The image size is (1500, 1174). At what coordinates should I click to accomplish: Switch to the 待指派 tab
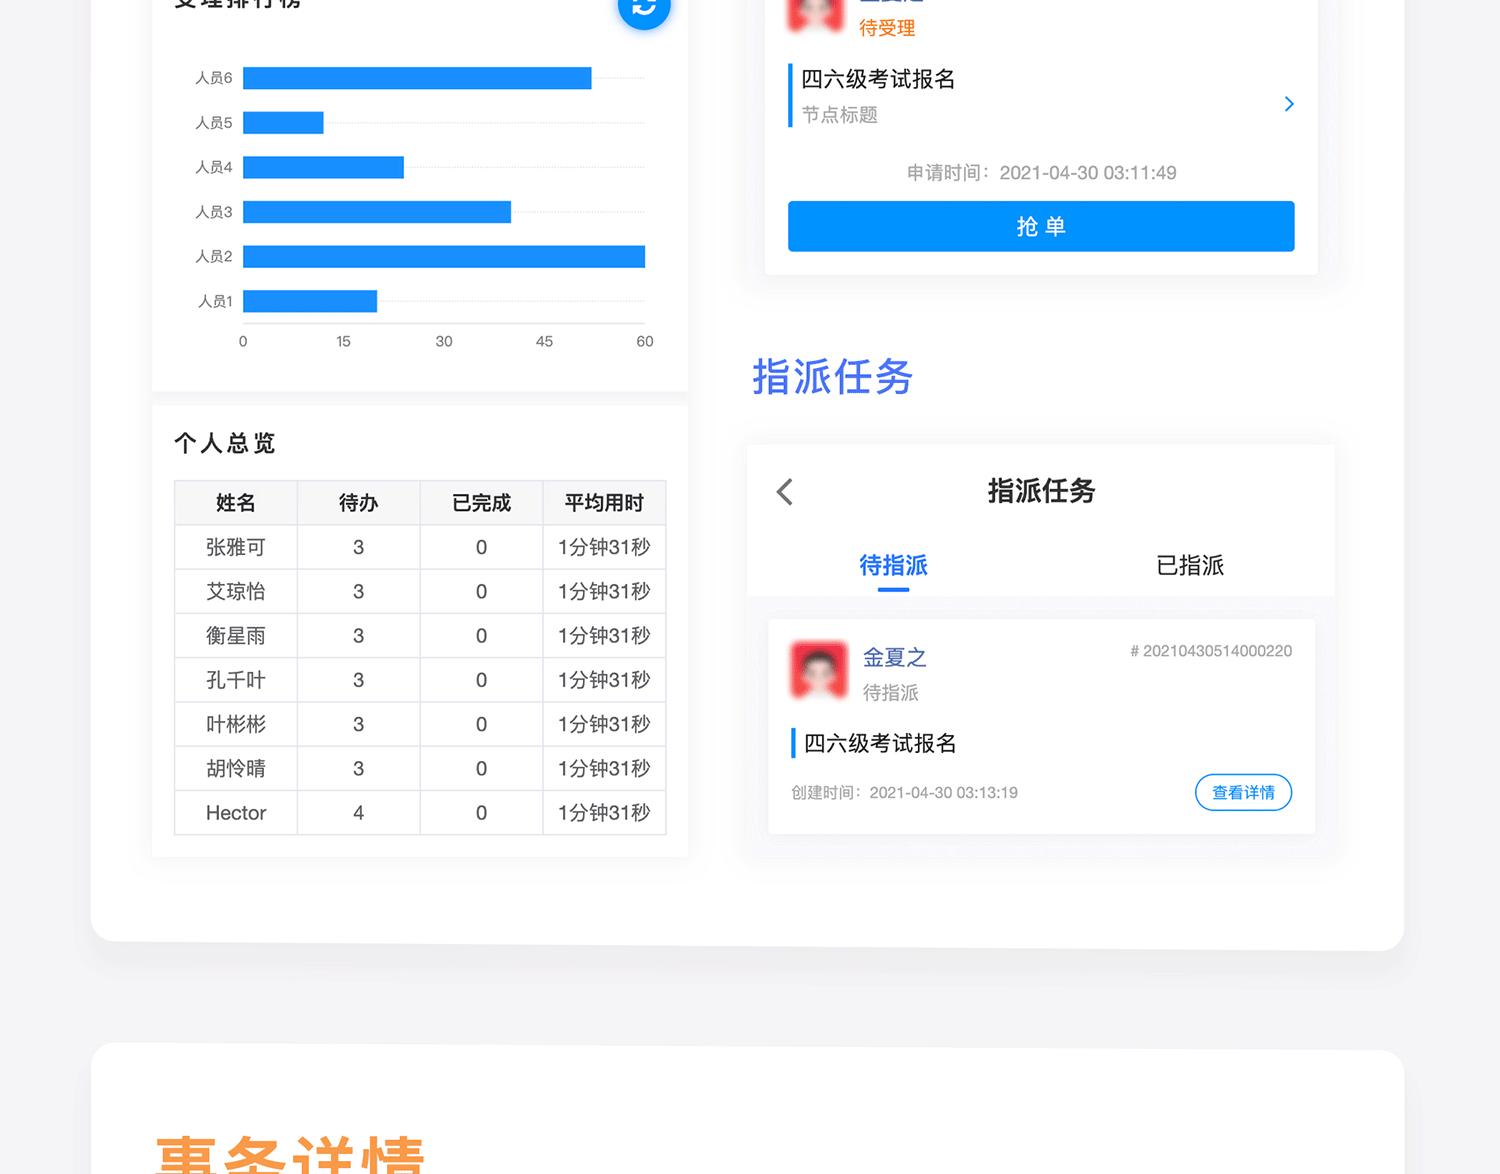893,566
